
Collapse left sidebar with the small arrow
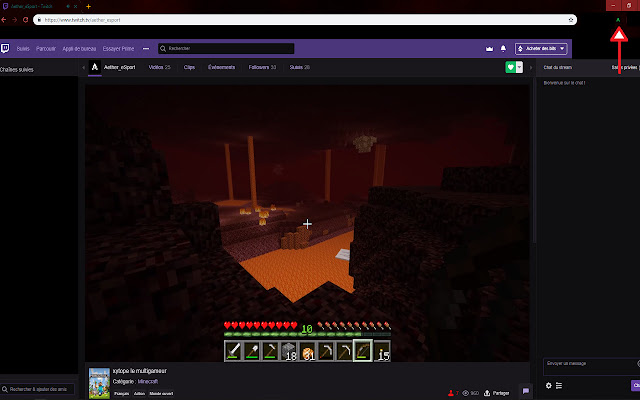(83, 68)
